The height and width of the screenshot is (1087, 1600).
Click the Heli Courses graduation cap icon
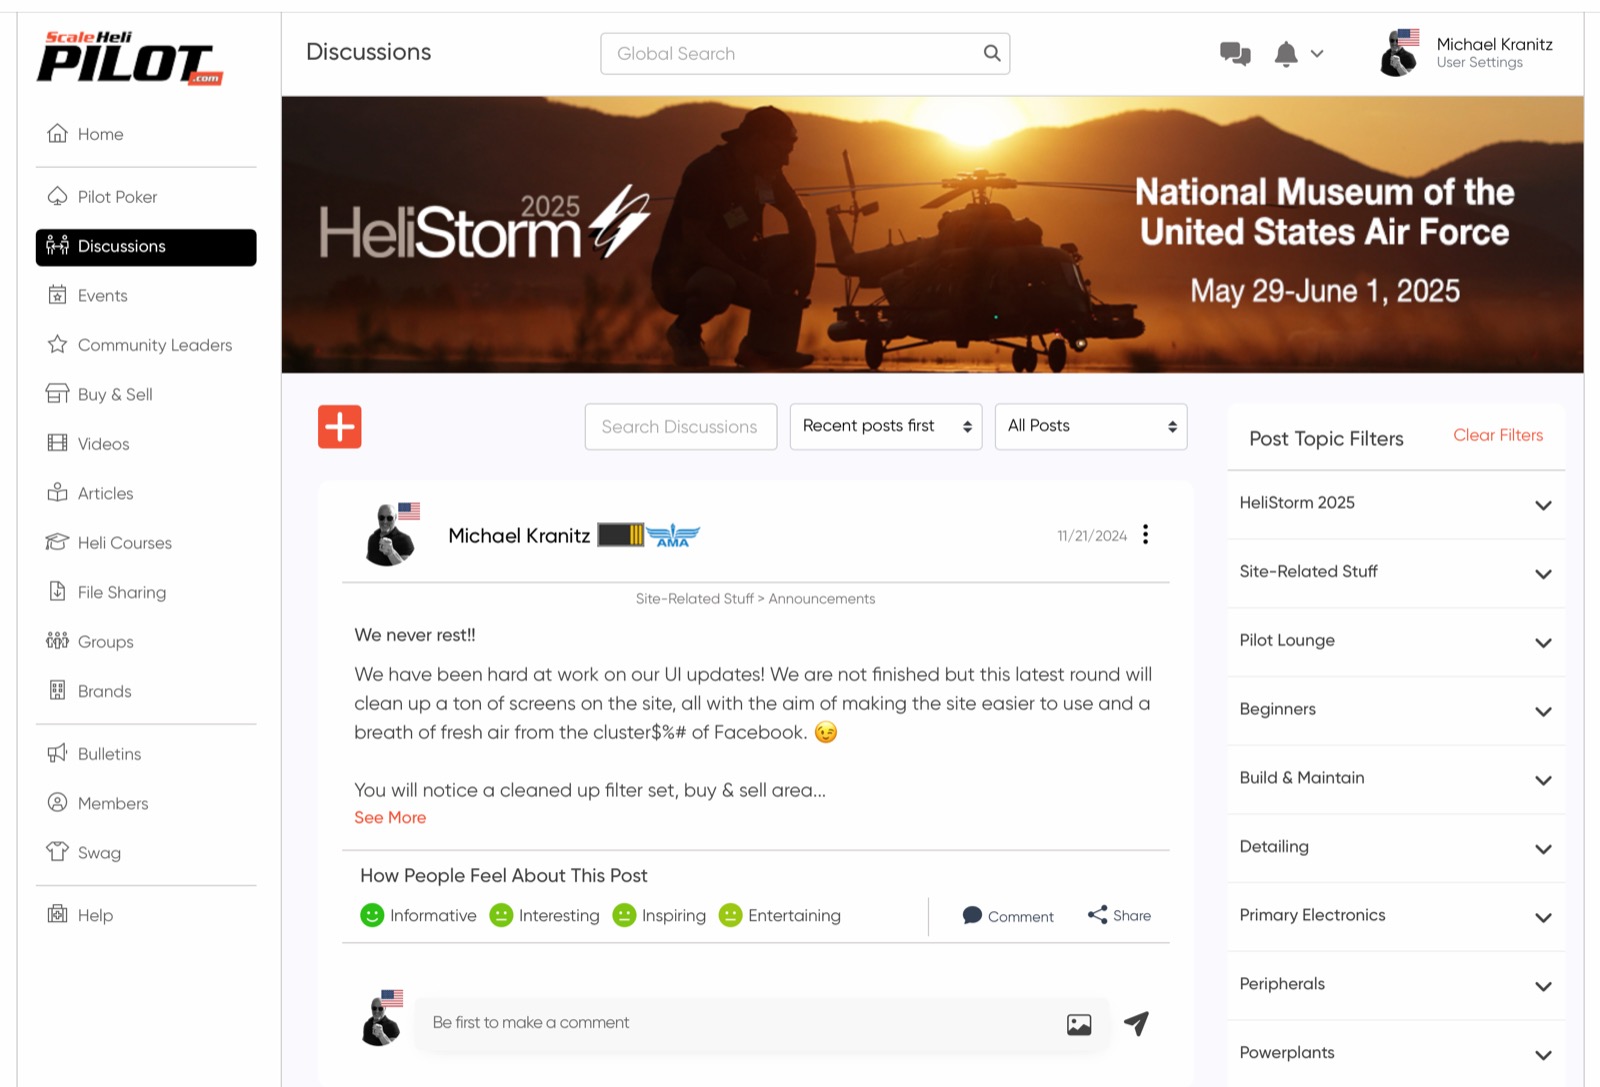[57, 543]
